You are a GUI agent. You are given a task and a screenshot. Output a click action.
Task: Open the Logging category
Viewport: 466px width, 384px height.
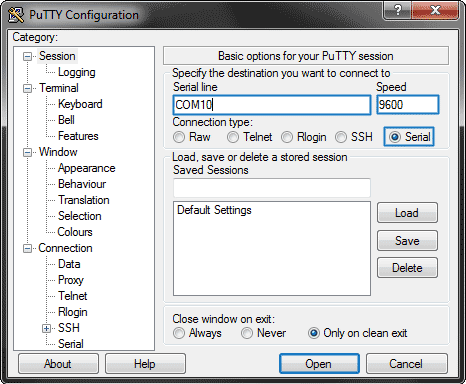77,72
